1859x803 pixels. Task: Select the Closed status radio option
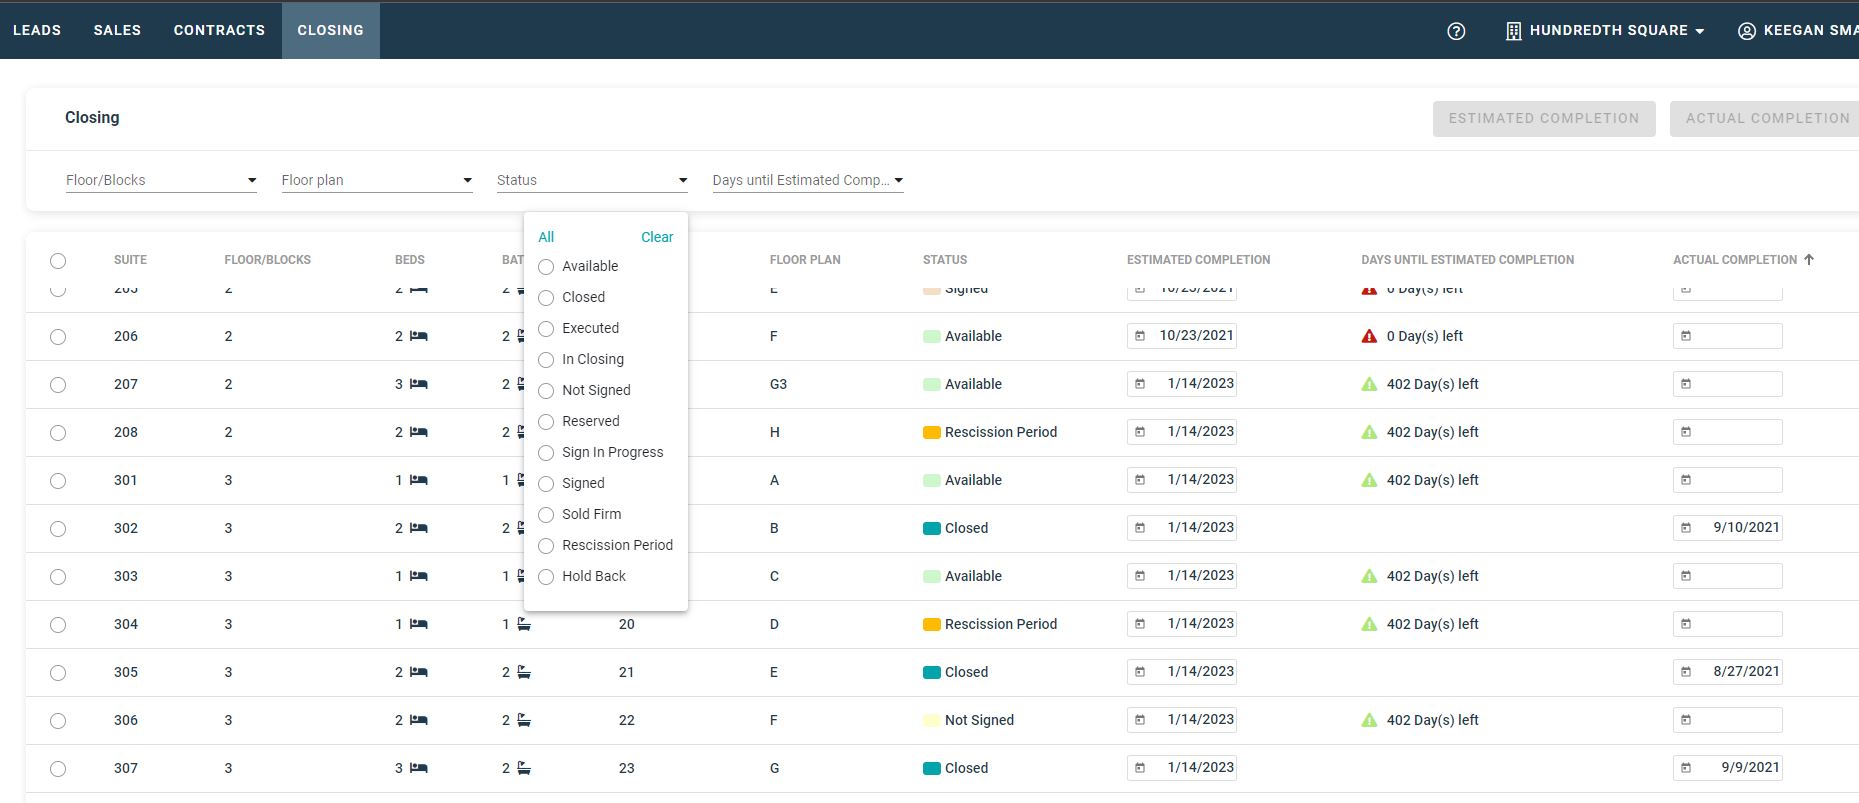[x=546, y=298]
